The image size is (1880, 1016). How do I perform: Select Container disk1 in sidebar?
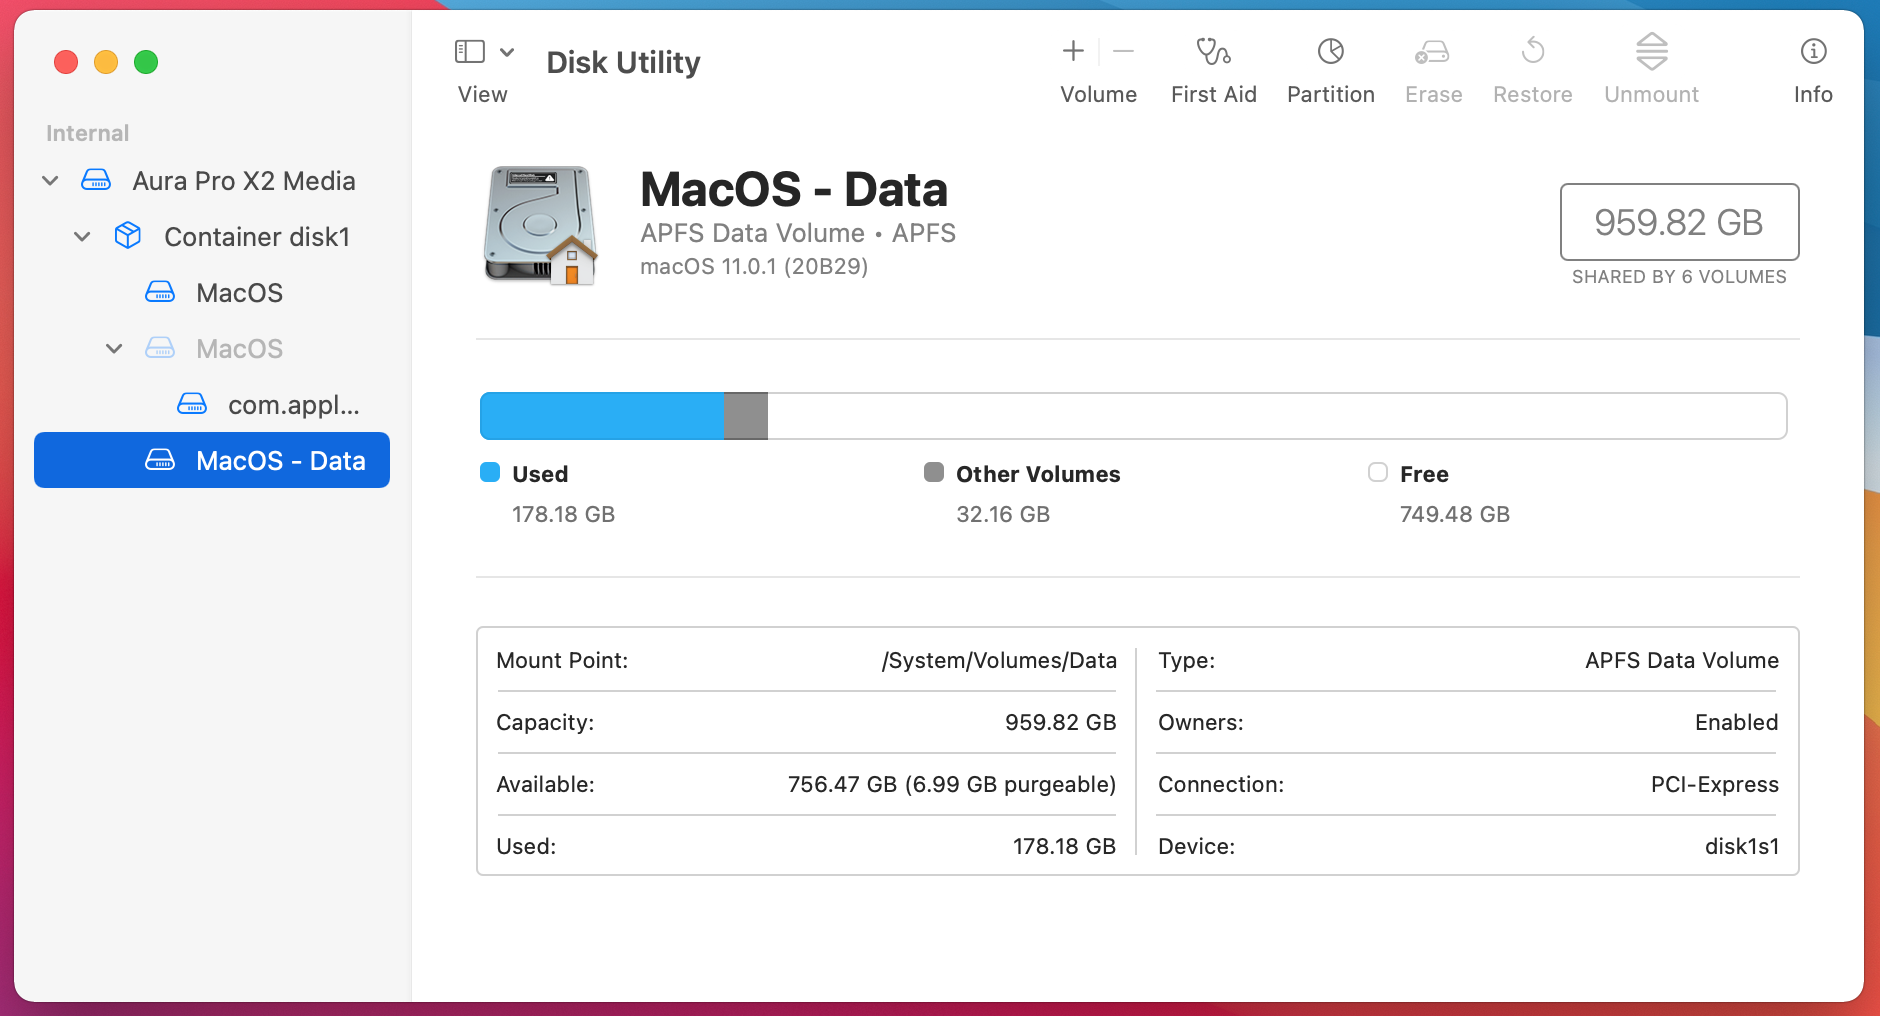pos(212,237)
